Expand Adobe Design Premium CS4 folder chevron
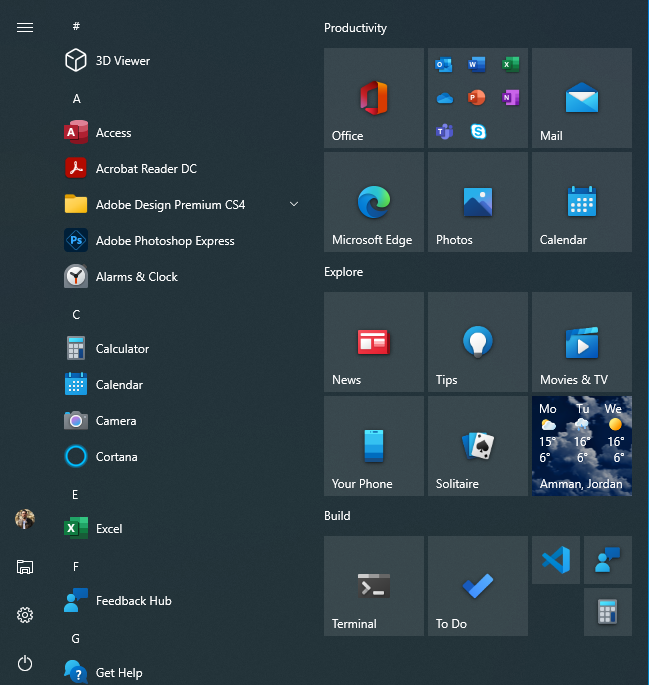Viewport: 649px width, 685px height. (294, 204)
